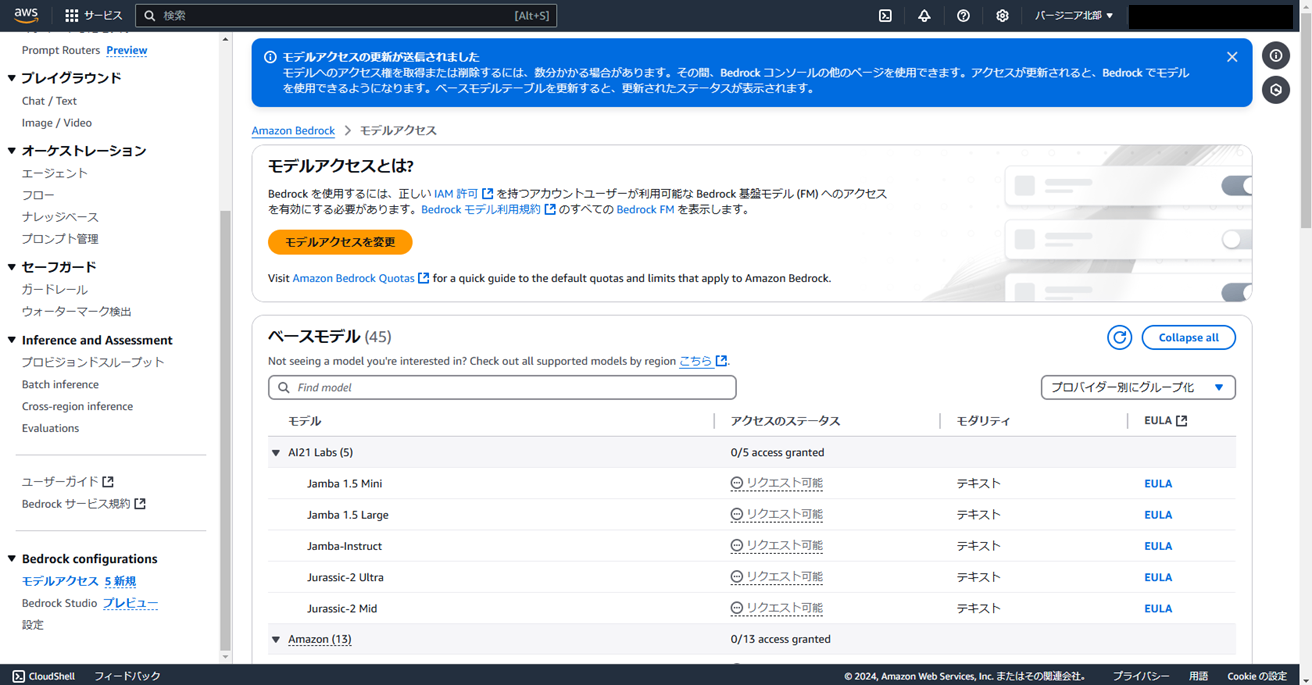This screenshot has width=1312, height=685.
Task: Click the Jamba 1.5 Large status icon
Action: pyautogui.click(x=736, y=514)
